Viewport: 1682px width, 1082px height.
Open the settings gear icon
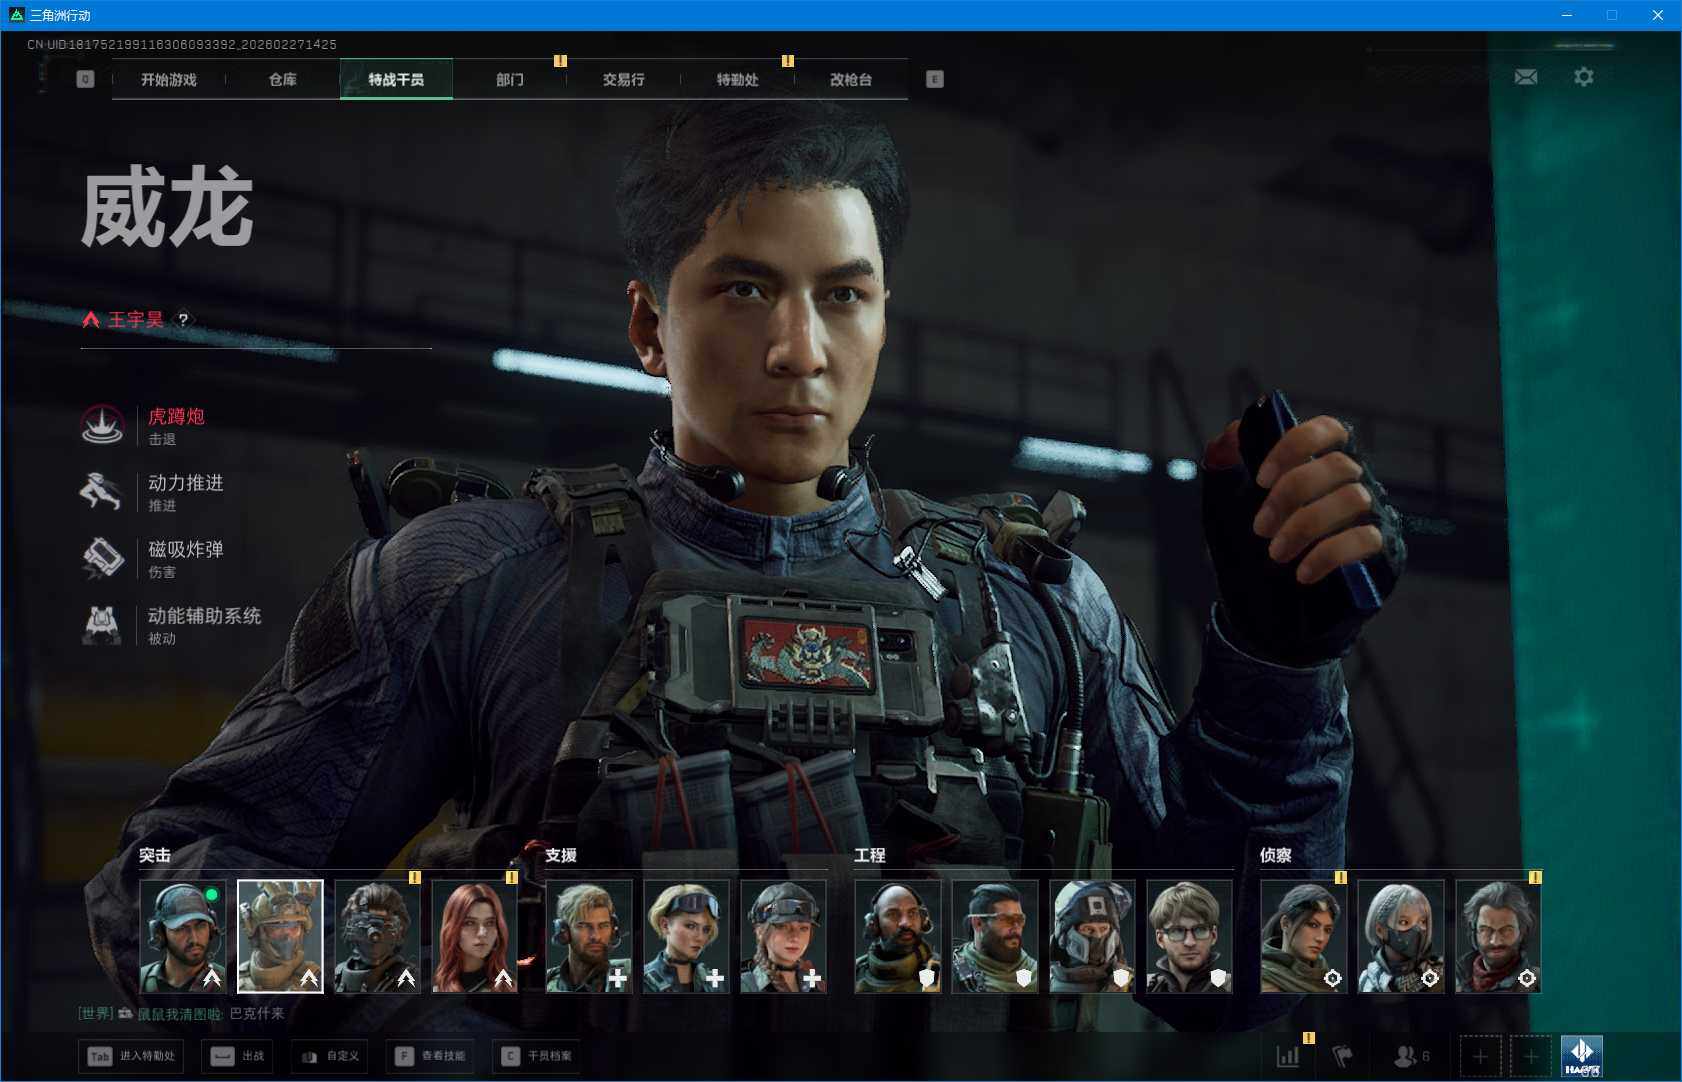coord(1583,77)
